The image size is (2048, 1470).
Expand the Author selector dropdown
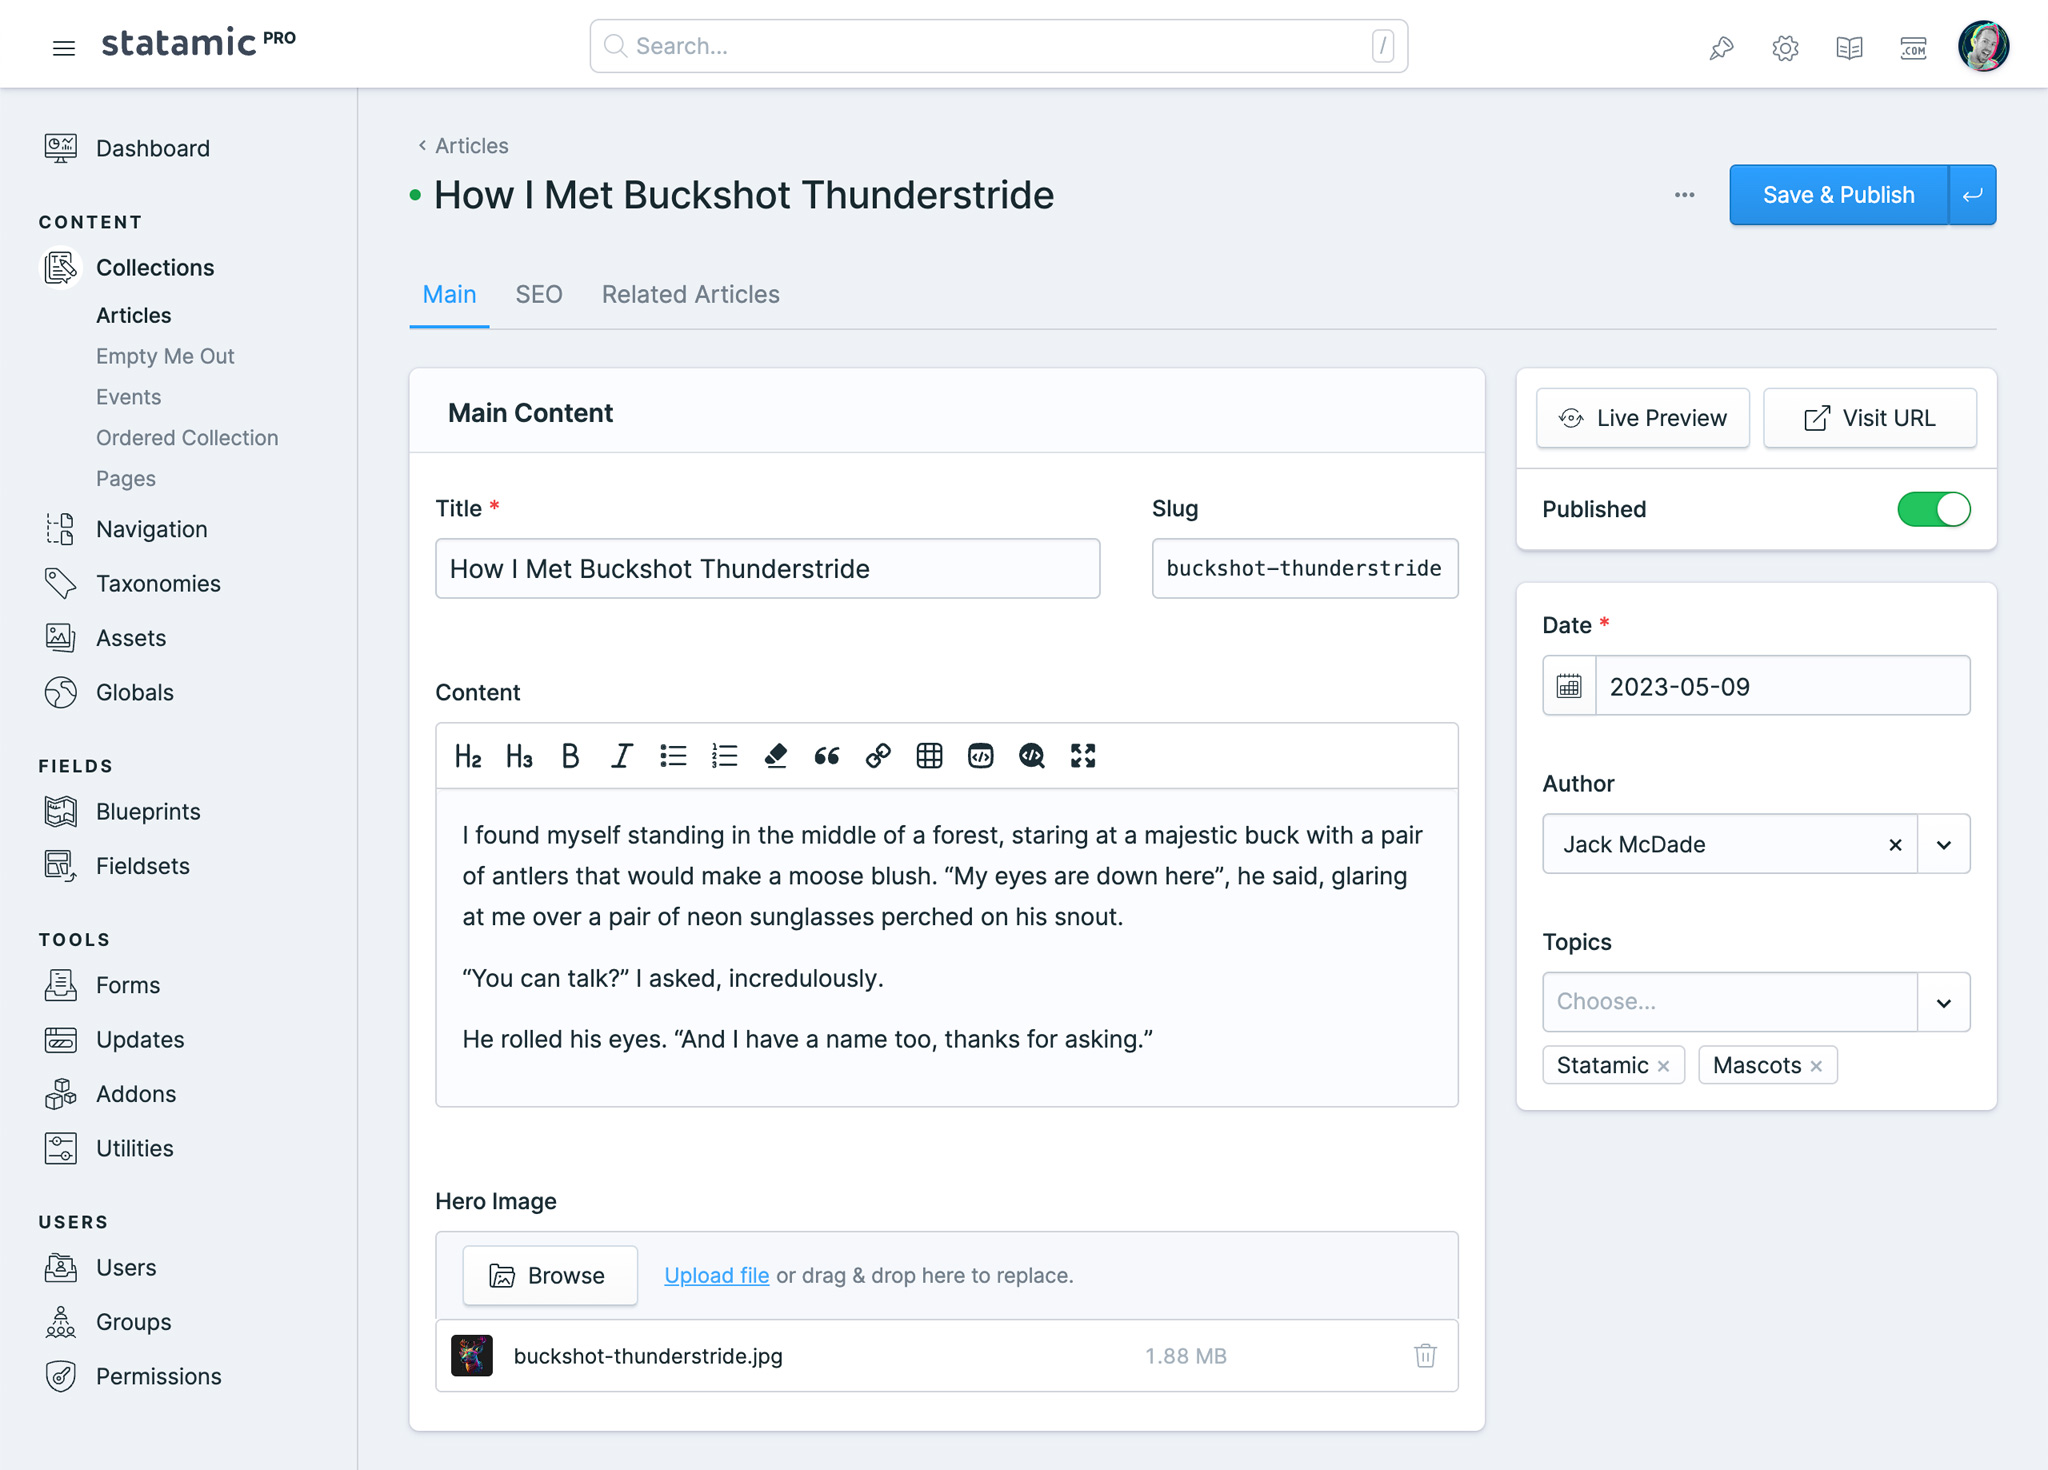(1945, 843)
